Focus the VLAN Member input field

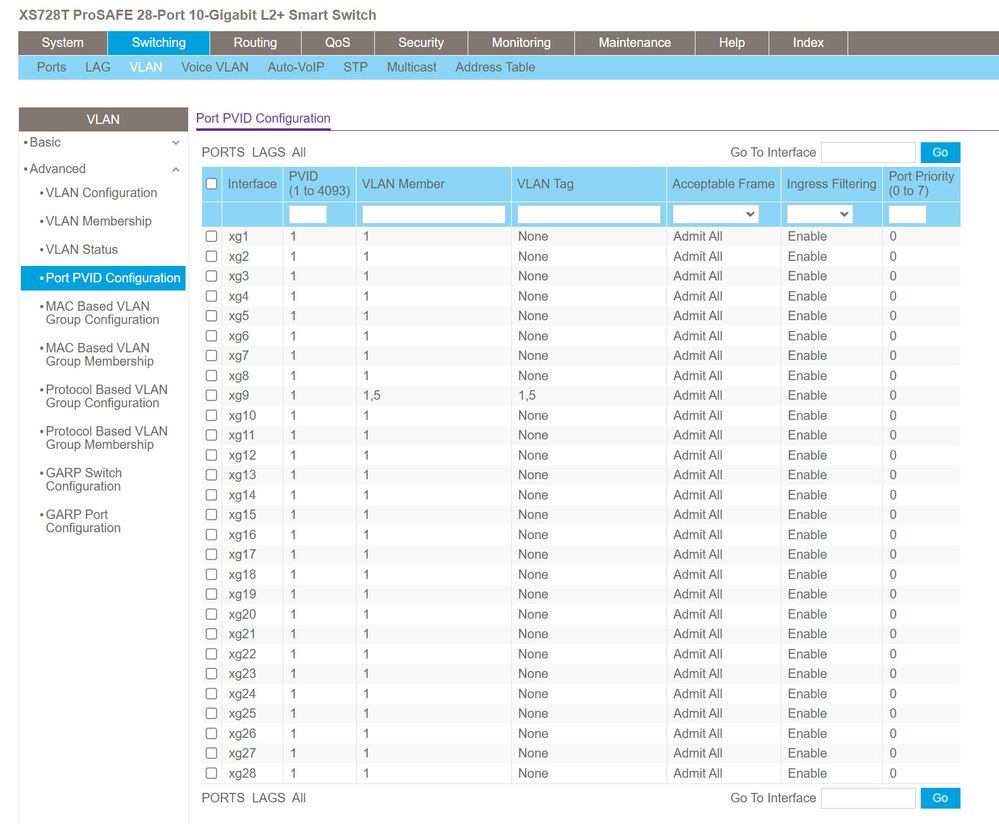433,214
